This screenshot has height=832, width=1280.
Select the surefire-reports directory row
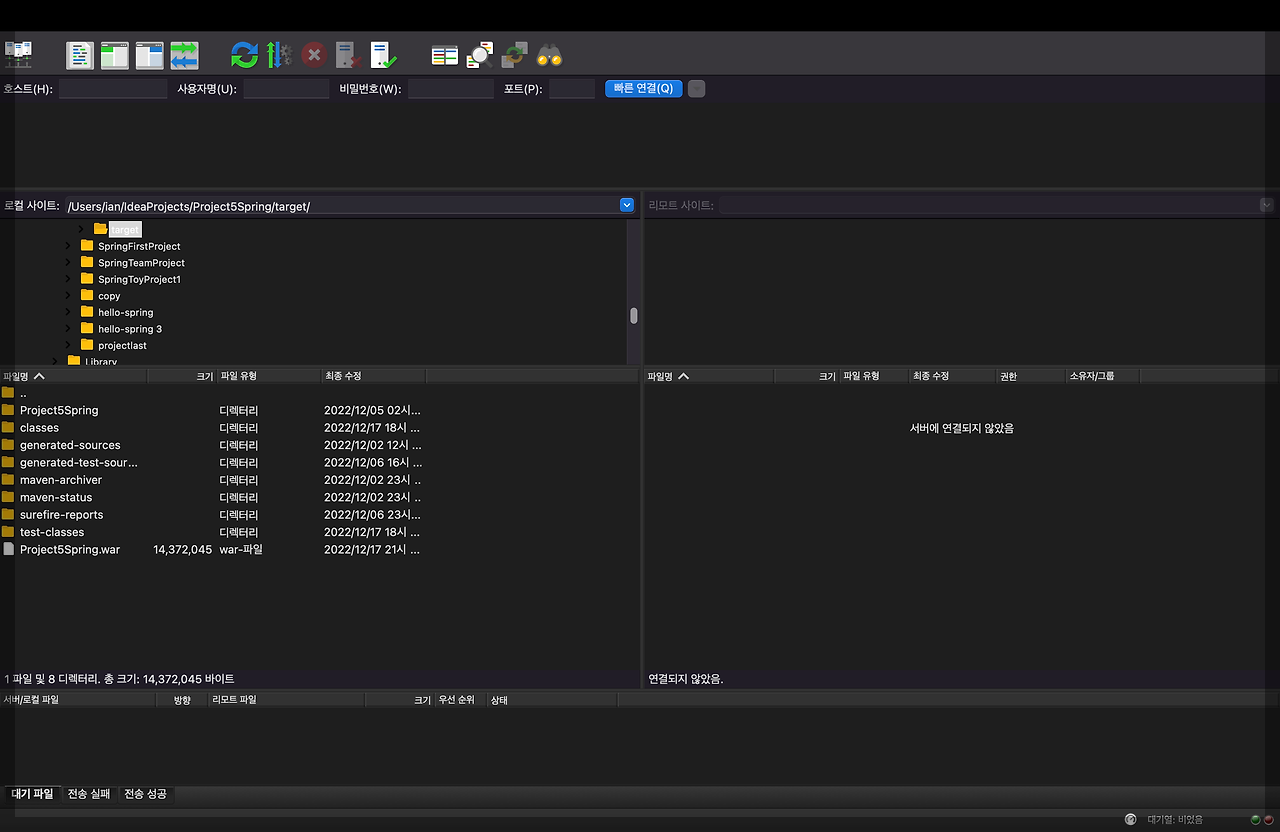(213, 514)
